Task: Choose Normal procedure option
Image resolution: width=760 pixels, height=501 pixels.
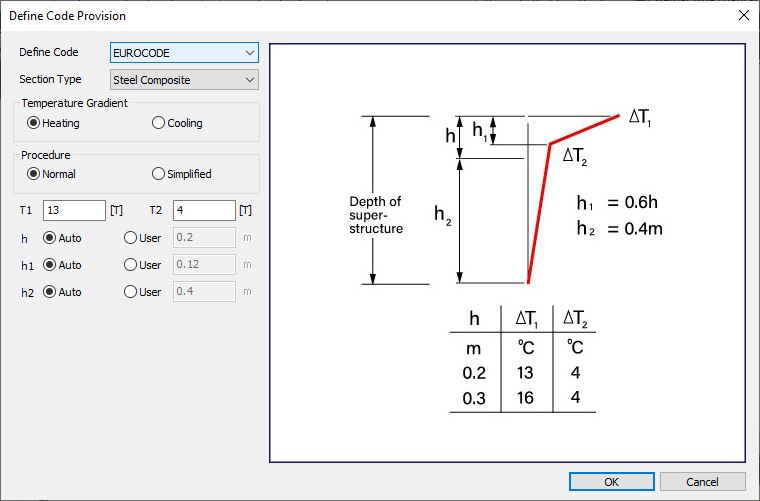Action: click(34, 174)
